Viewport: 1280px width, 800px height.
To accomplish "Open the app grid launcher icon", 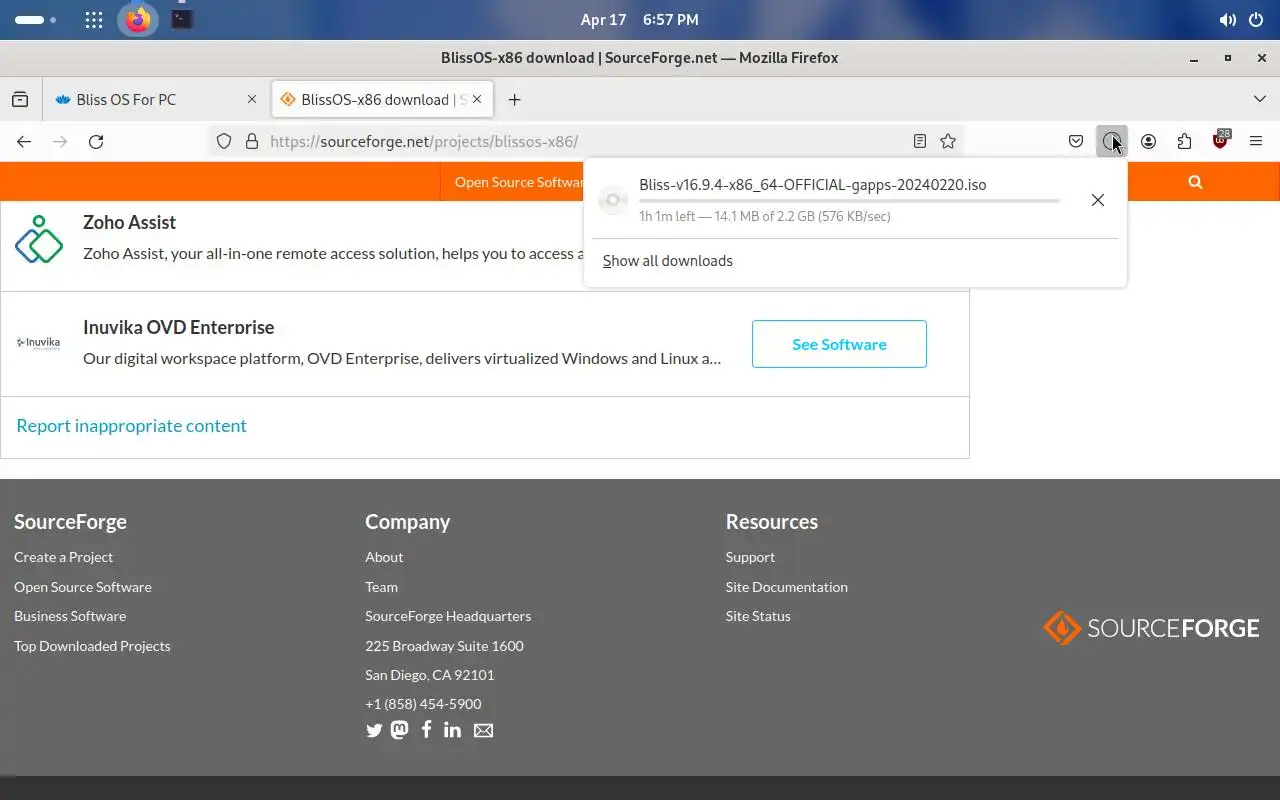I will pos(93,19).
